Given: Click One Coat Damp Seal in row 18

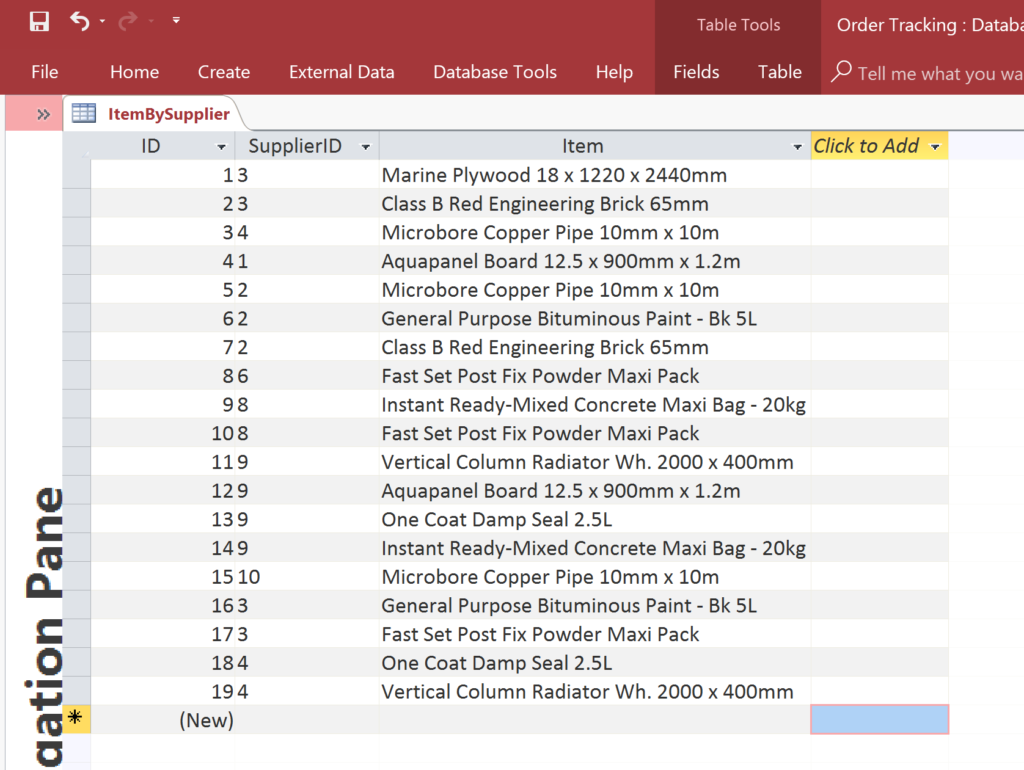Looking at the screenshot, I should [595, 664].
